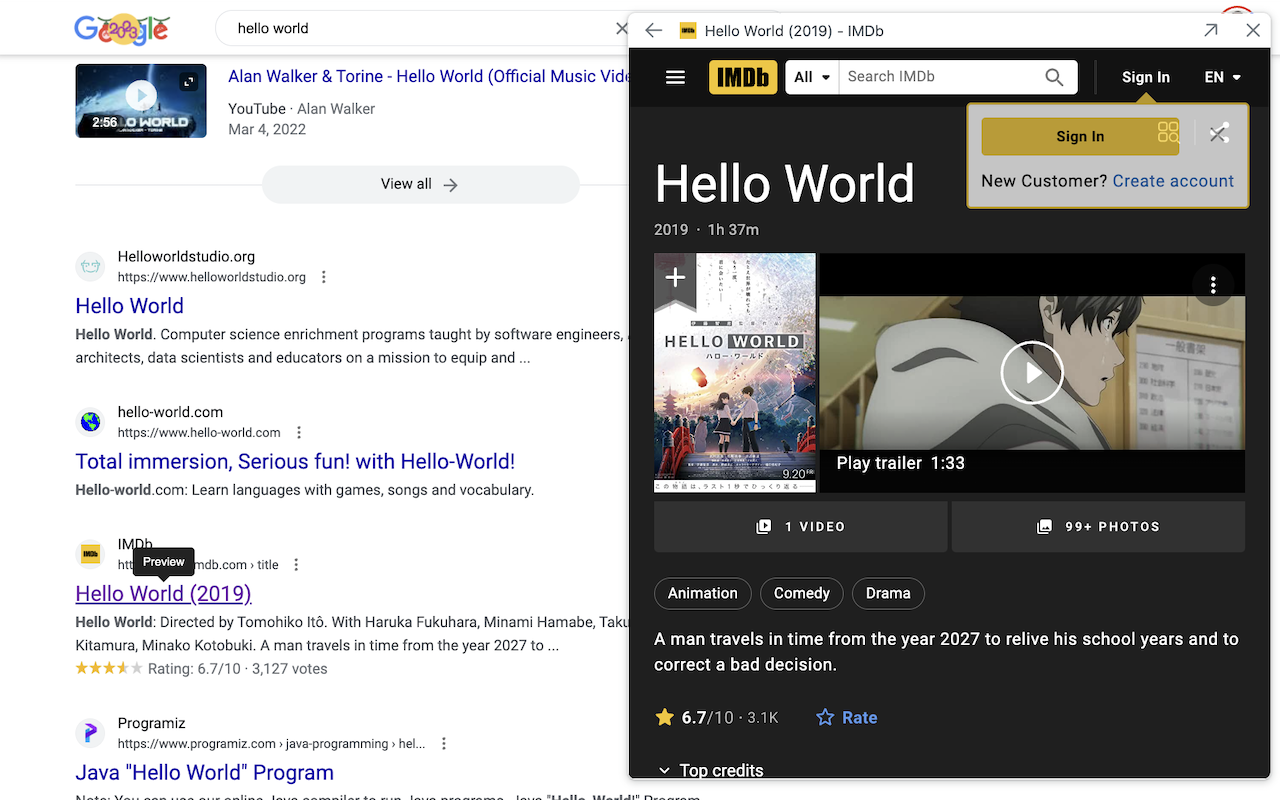Screen dimensions: 1280x800
Task: Add Hello World poster to watchlist
Action: click(x=675, y=277)
